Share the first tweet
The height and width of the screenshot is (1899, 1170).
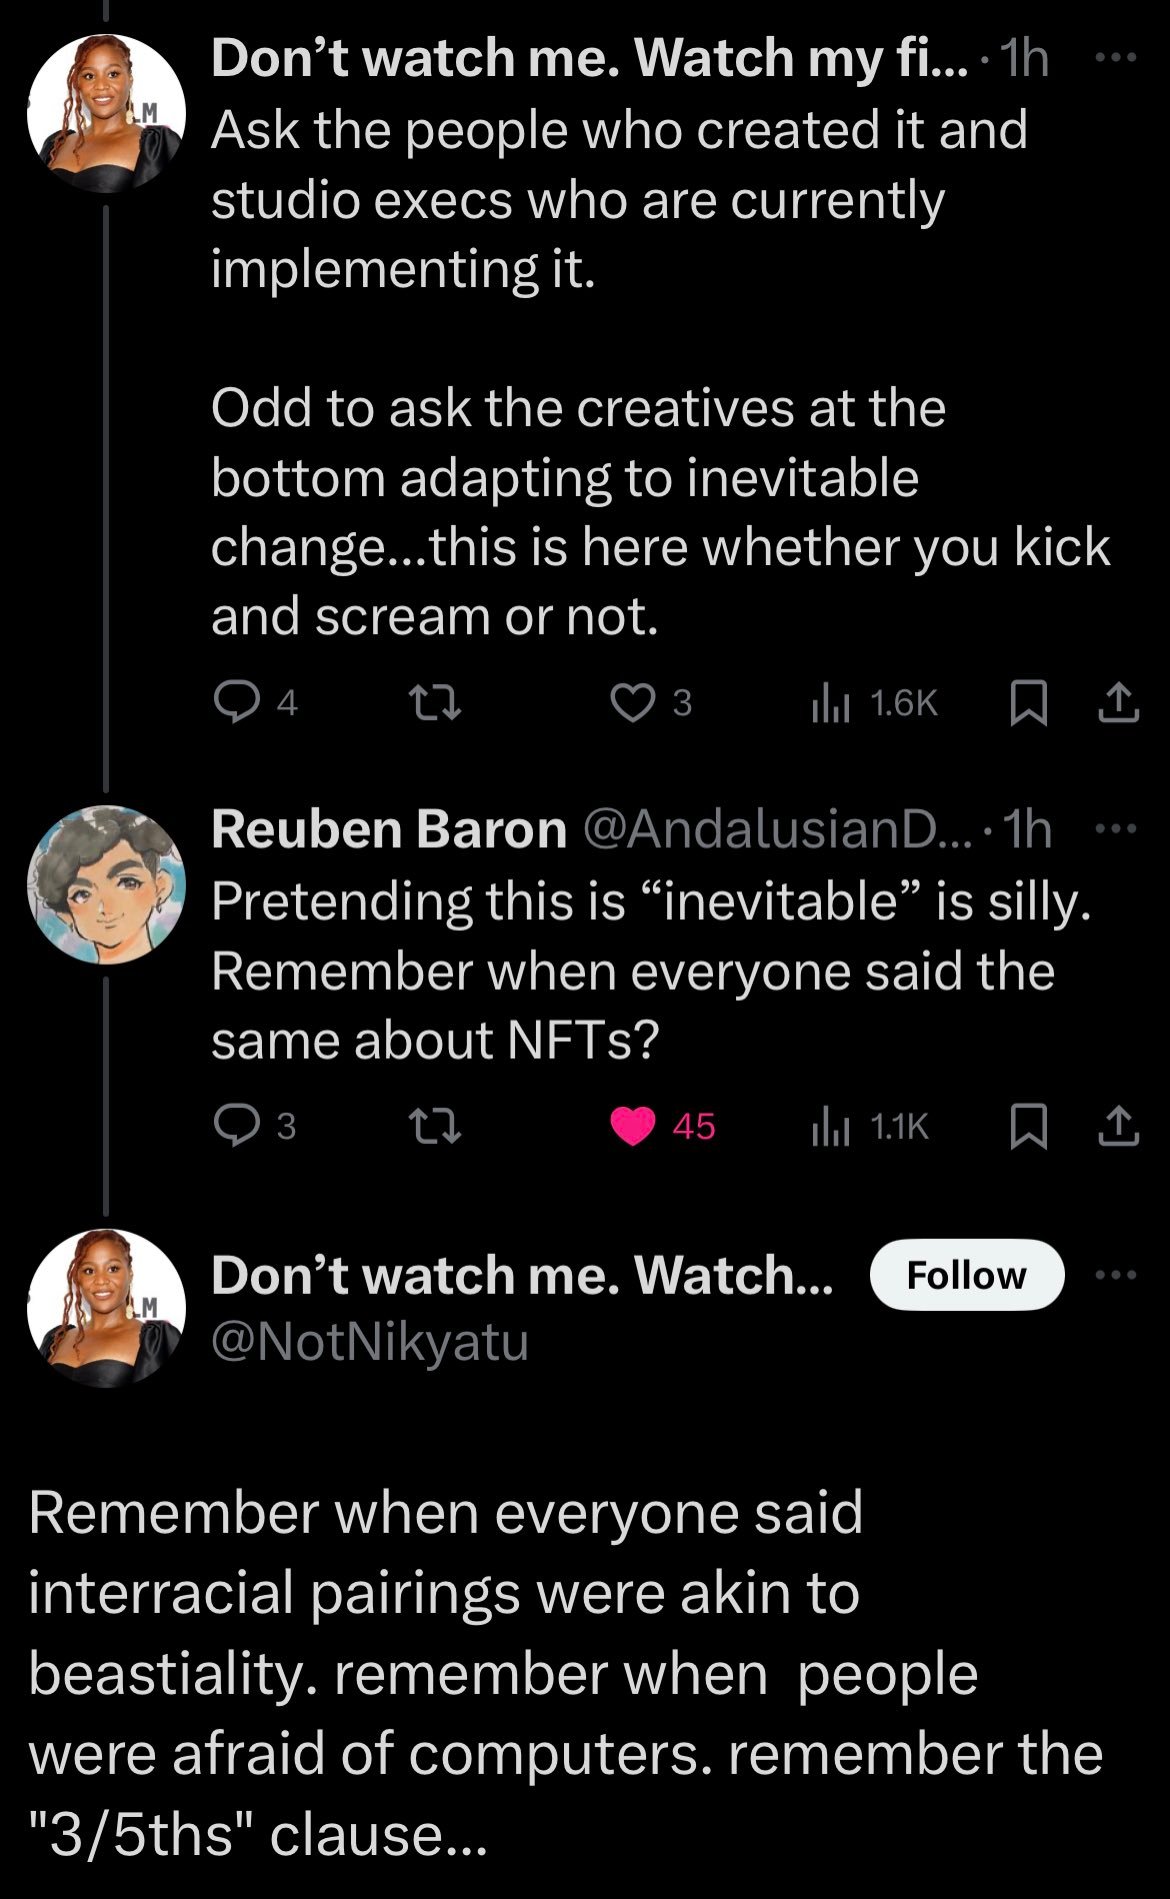tap(1118, 703)
